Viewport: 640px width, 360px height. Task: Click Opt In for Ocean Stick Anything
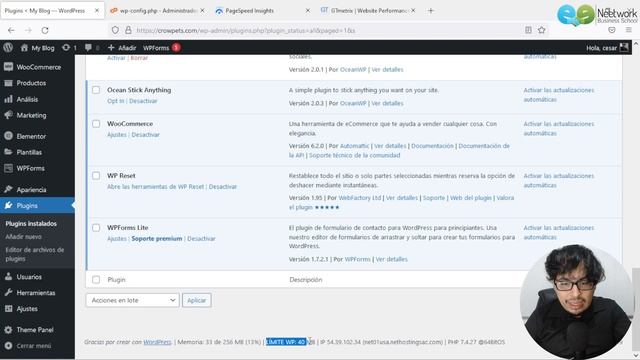116,101
